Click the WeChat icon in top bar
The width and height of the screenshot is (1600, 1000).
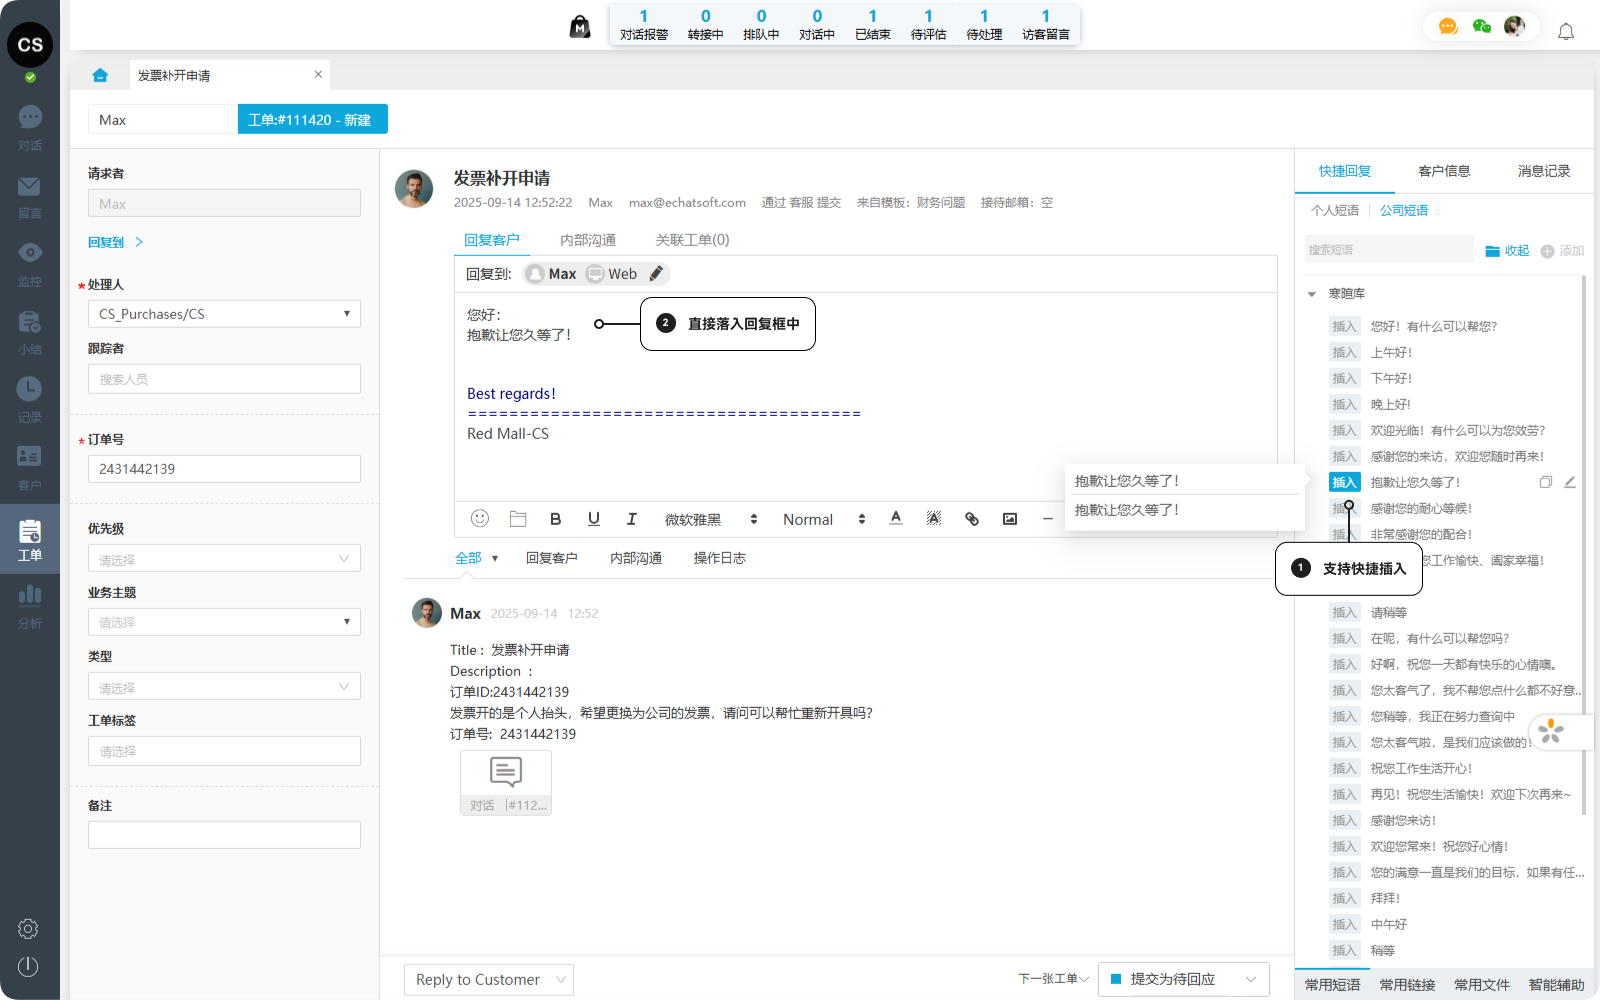click(x=1482, y=27)
